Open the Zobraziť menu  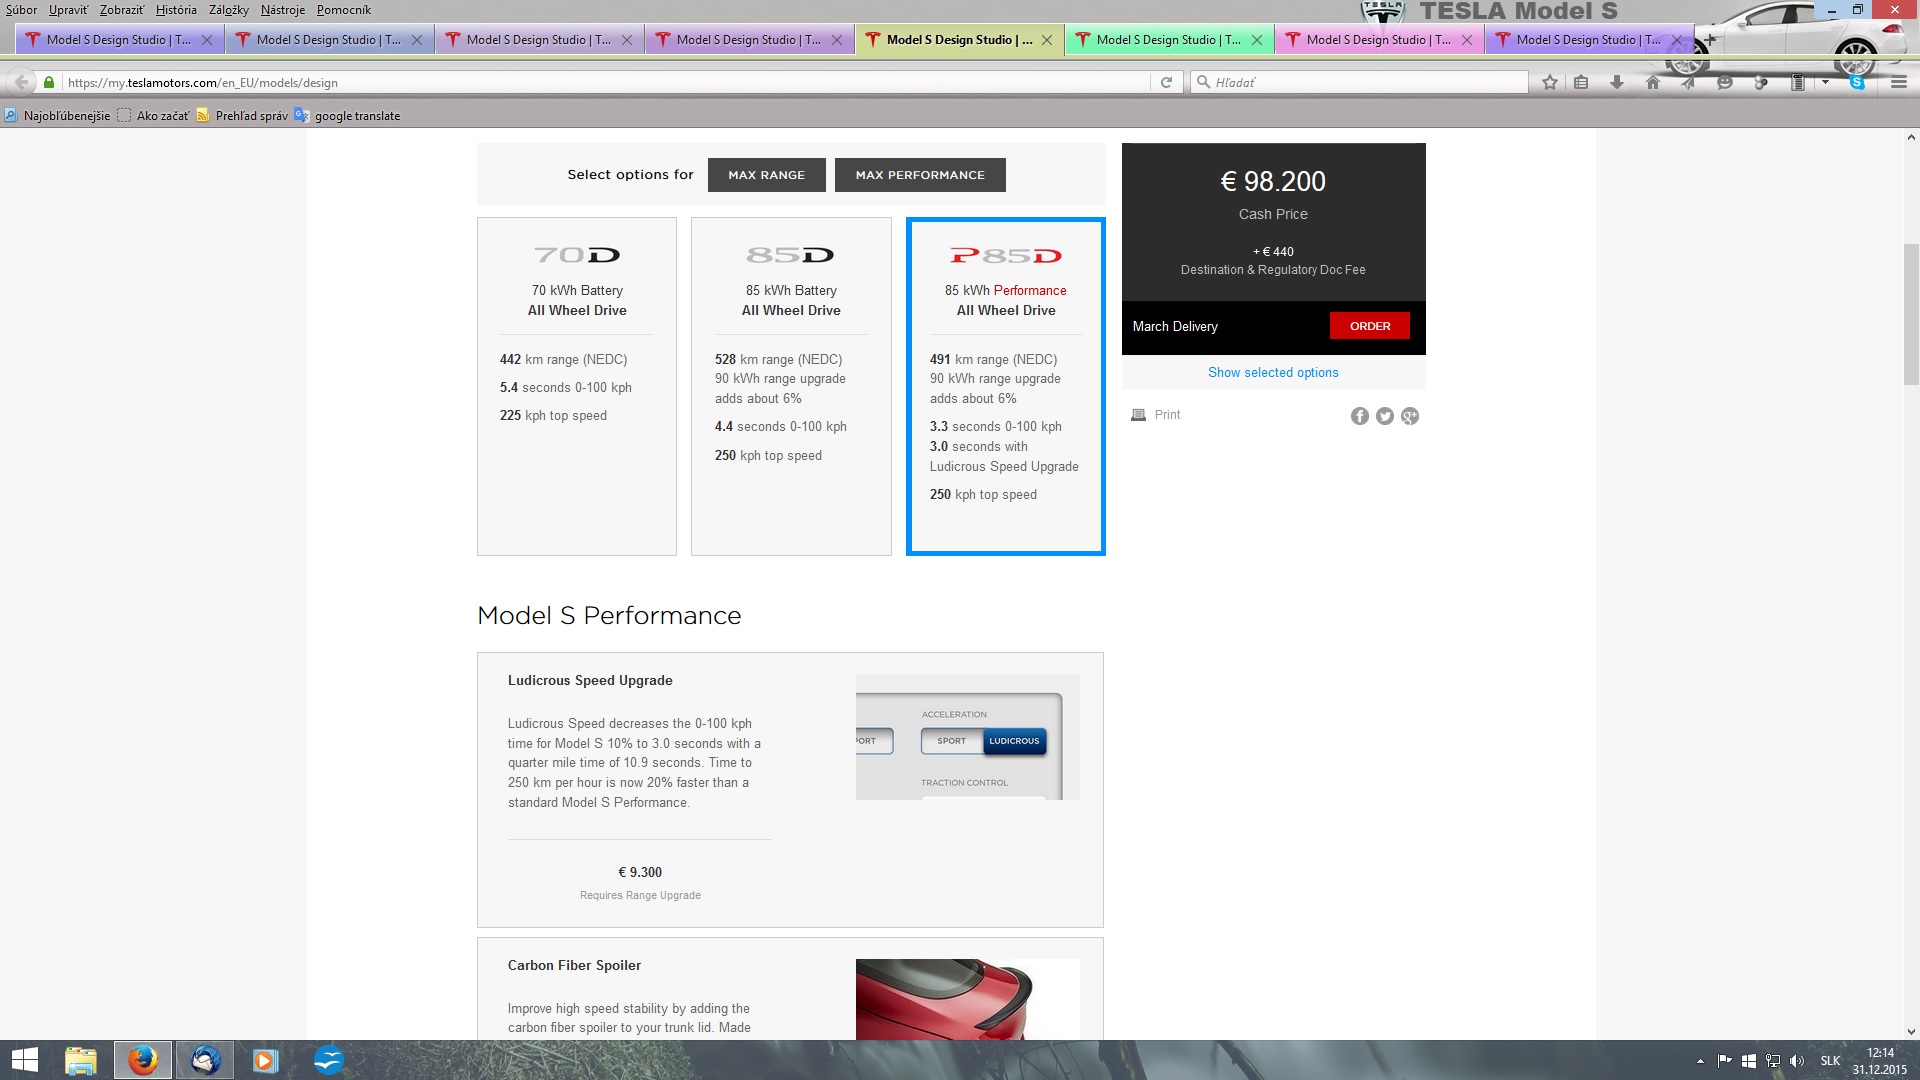[122, 10]
